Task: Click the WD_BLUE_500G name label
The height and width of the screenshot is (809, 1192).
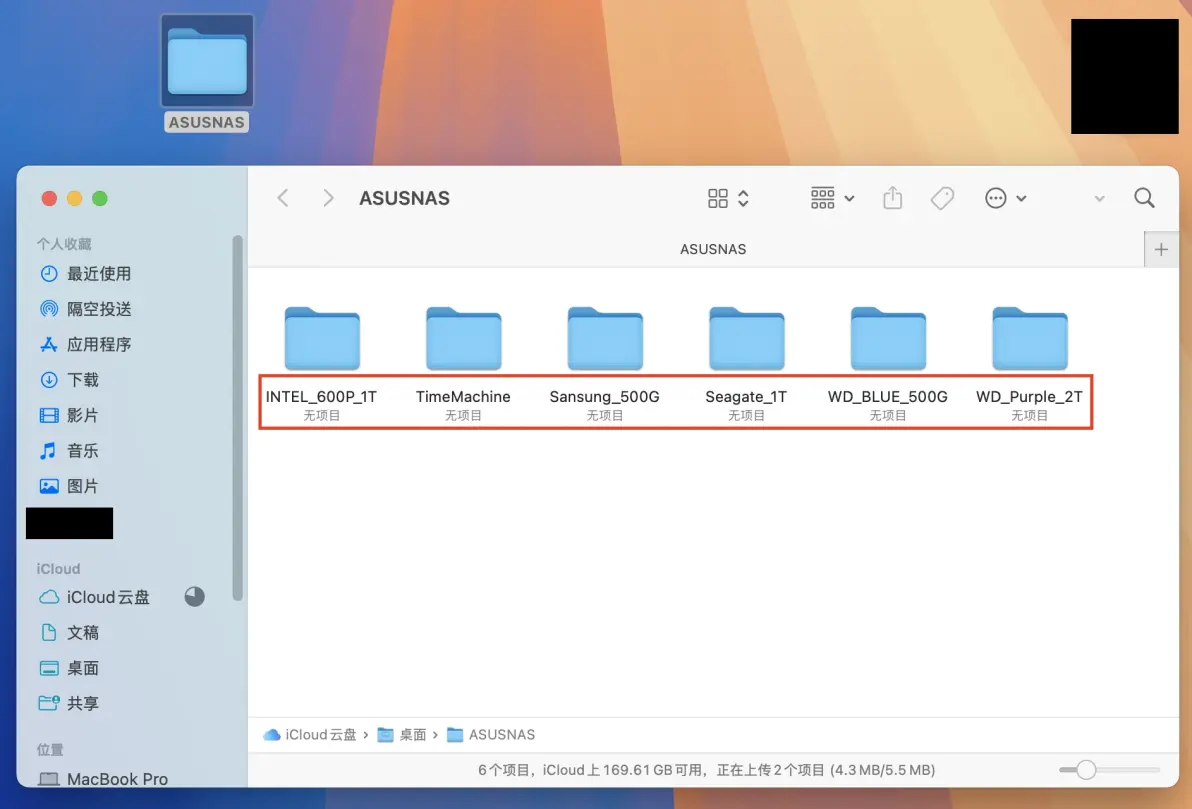Action: (887, 397)
